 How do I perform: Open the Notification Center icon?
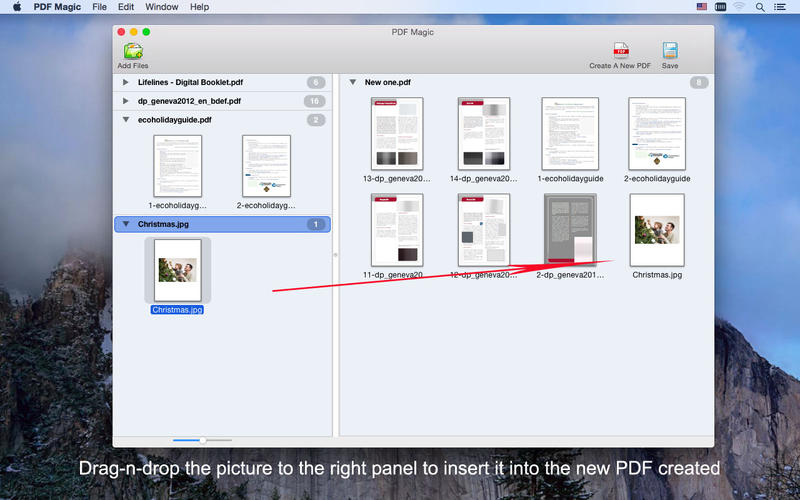(783, 7)
